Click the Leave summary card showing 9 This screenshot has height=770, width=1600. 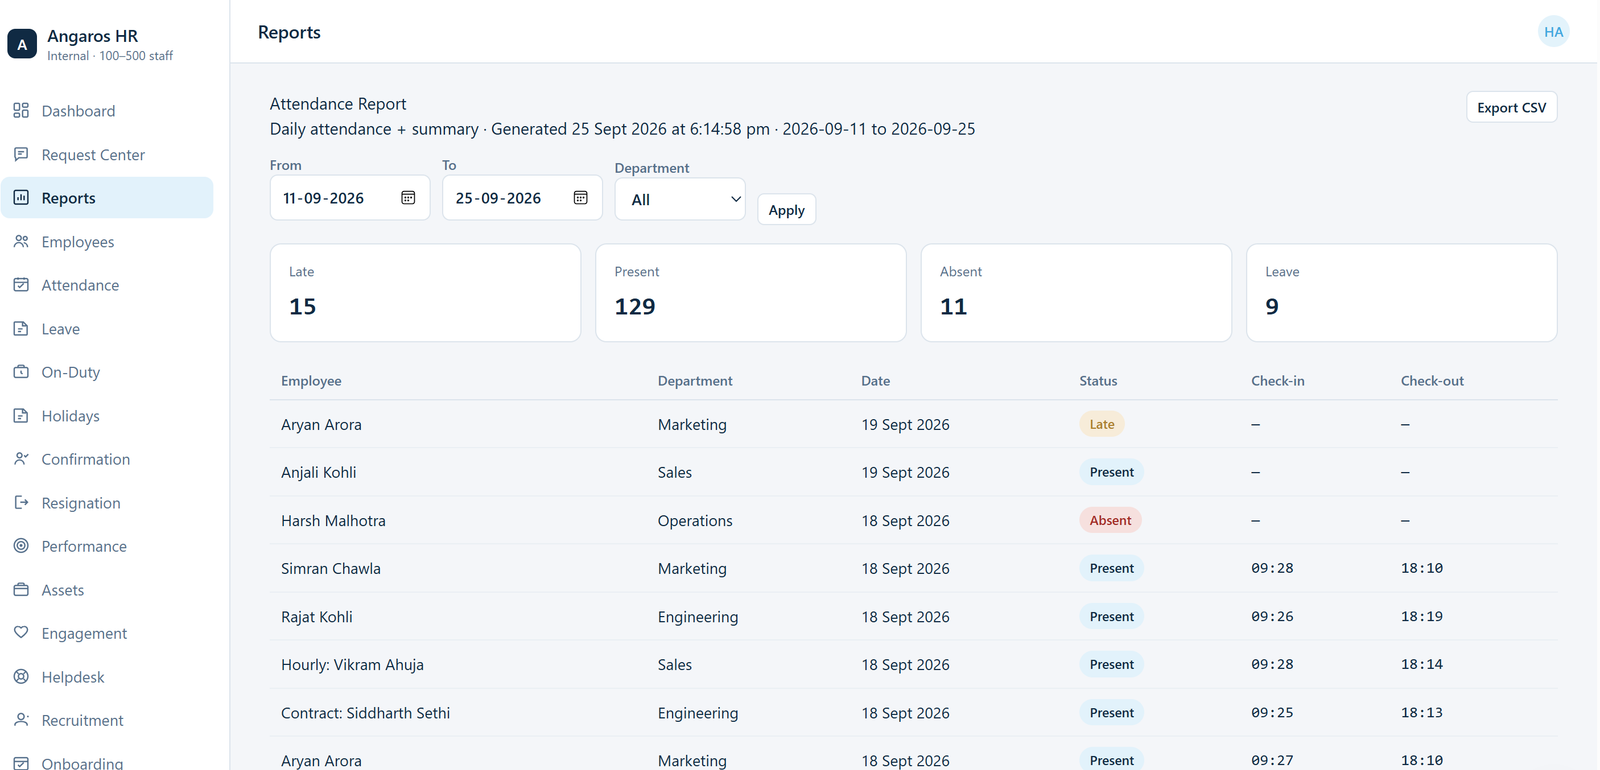point(1402,293)
